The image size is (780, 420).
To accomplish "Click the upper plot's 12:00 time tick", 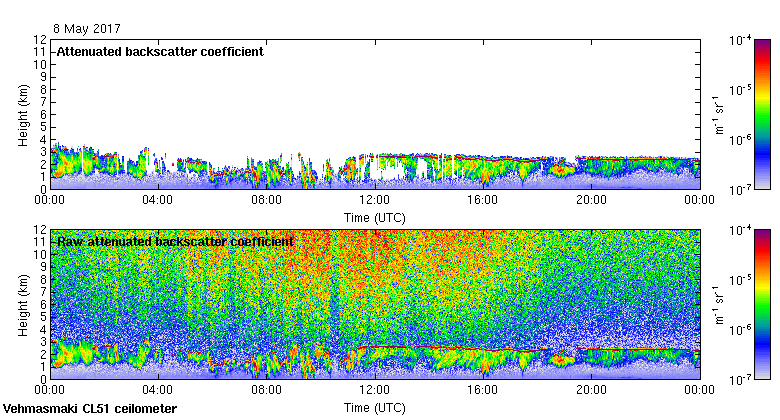I will pyautogui.click(x=375, y=200).
